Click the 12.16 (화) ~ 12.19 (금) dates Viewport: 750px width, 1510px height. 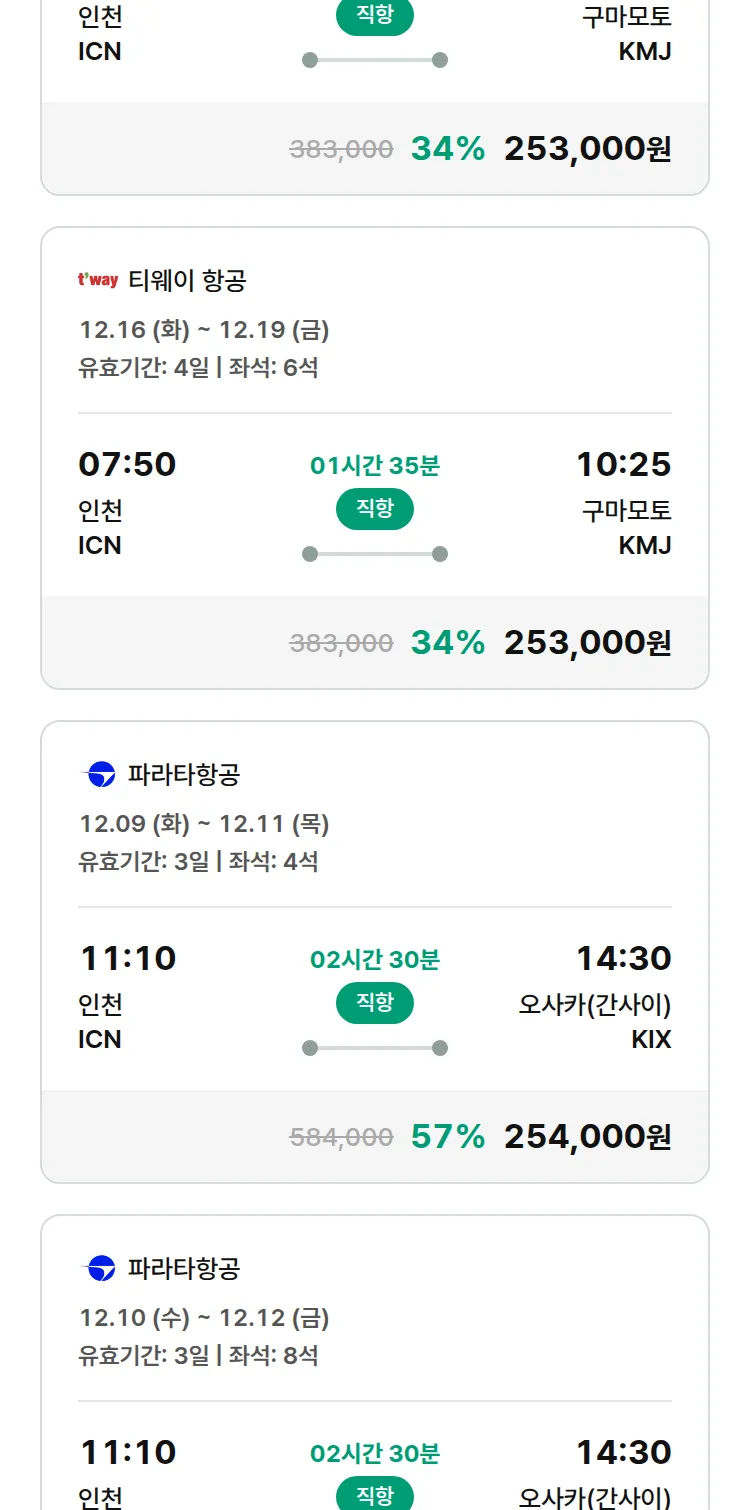coord(204,330)
